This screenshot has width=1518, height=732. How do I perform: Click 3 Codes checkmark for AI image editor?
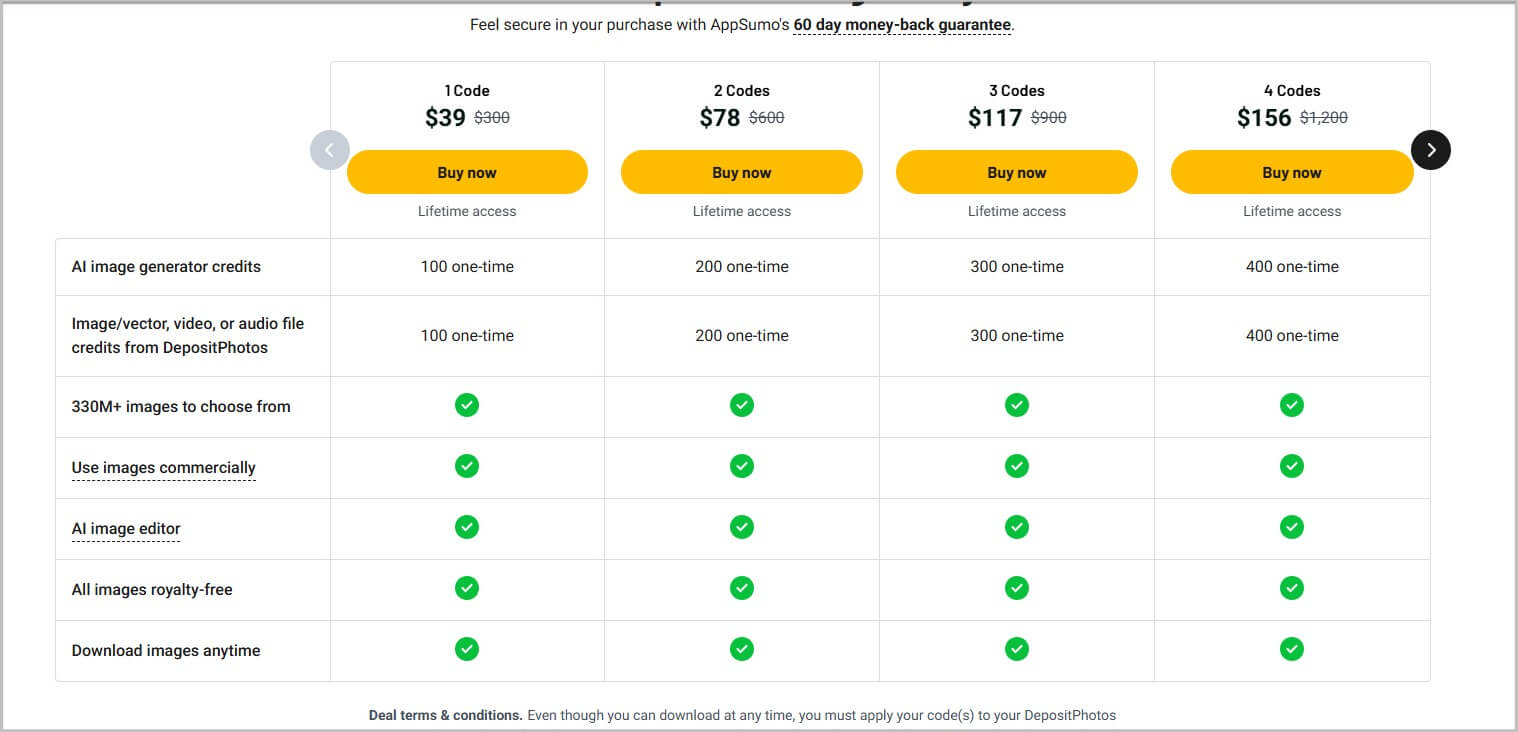pos(1016,527)
